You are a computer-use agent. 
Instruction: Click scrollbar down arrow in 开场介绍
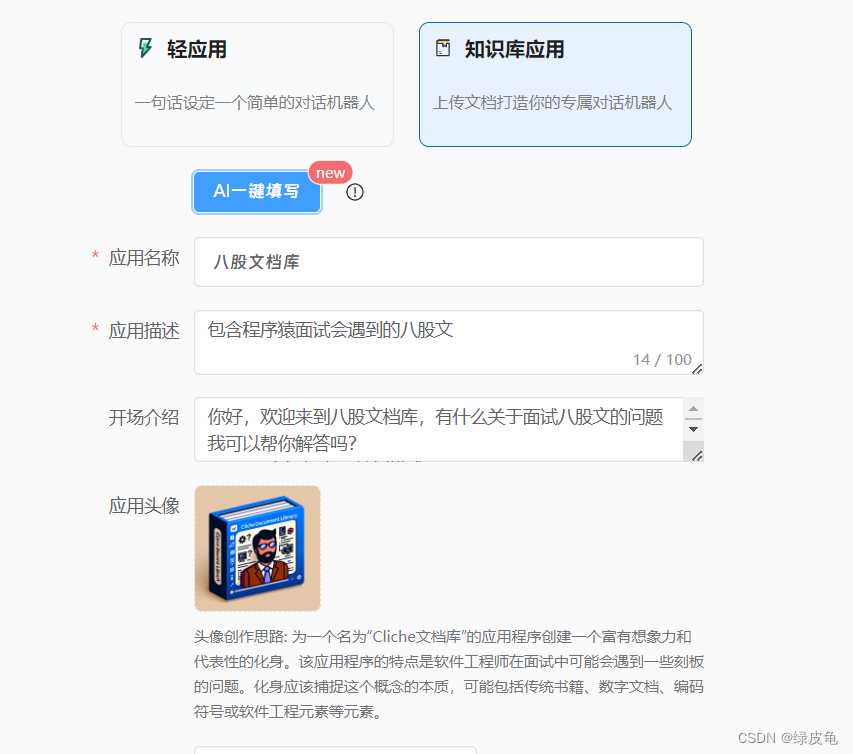(x=694, y=429)
